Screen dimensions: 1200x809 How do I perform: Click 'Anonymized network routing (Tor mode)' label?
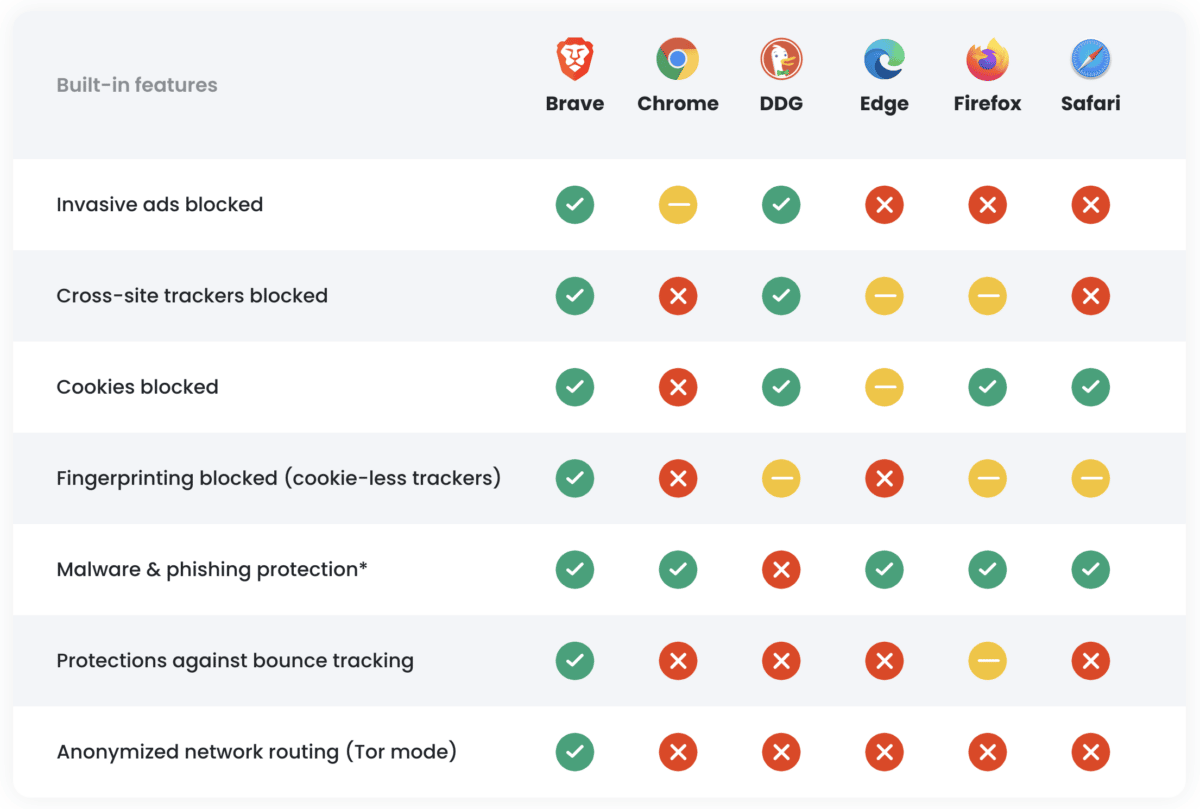point(257,752)
